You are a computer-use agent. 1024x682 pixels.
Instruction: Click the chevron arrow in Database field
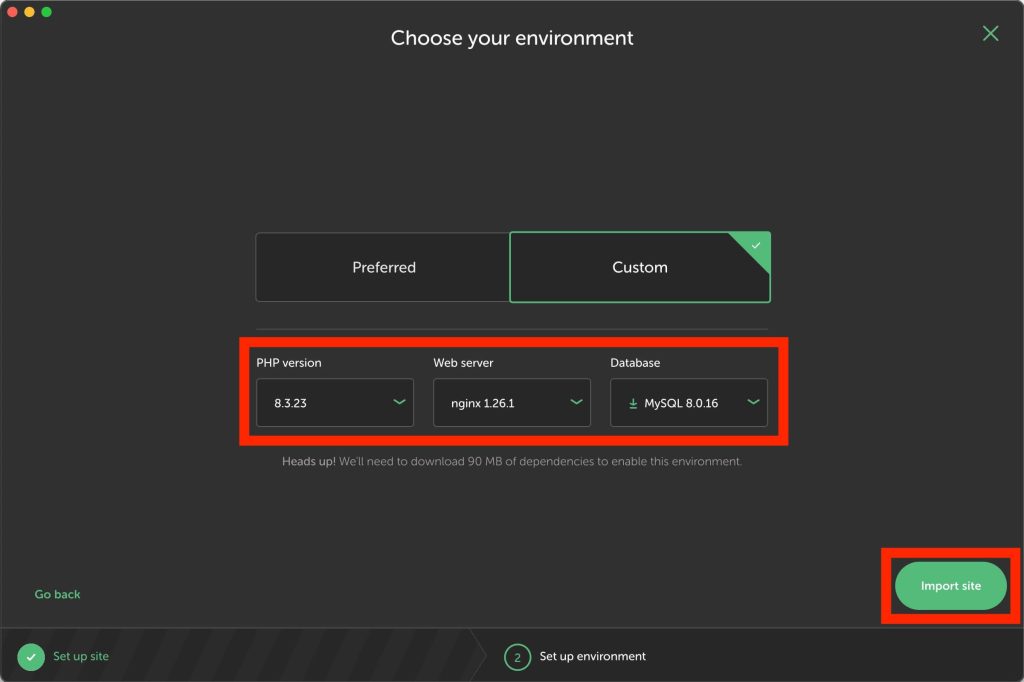(x=753, y=403)
